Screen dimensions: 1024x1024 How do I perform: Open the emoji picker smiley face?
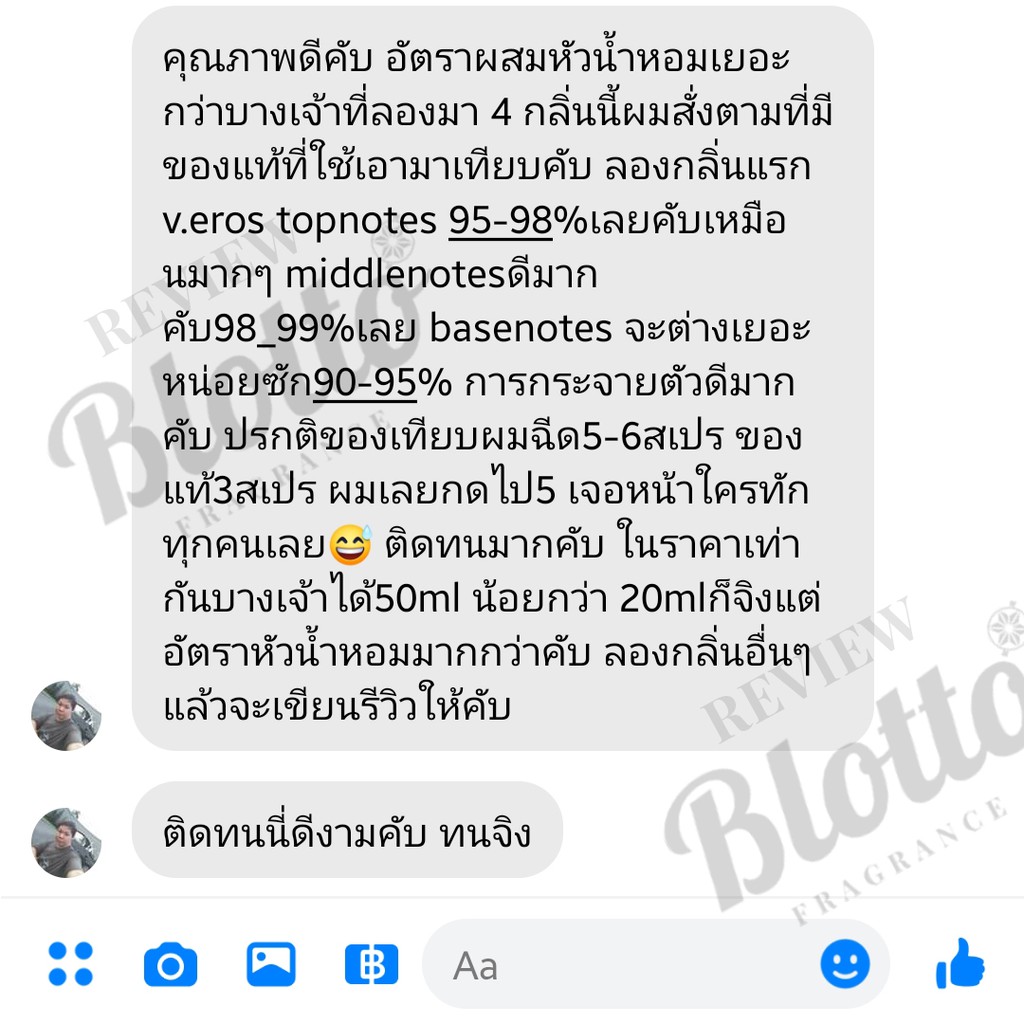(x=845, y=964)
